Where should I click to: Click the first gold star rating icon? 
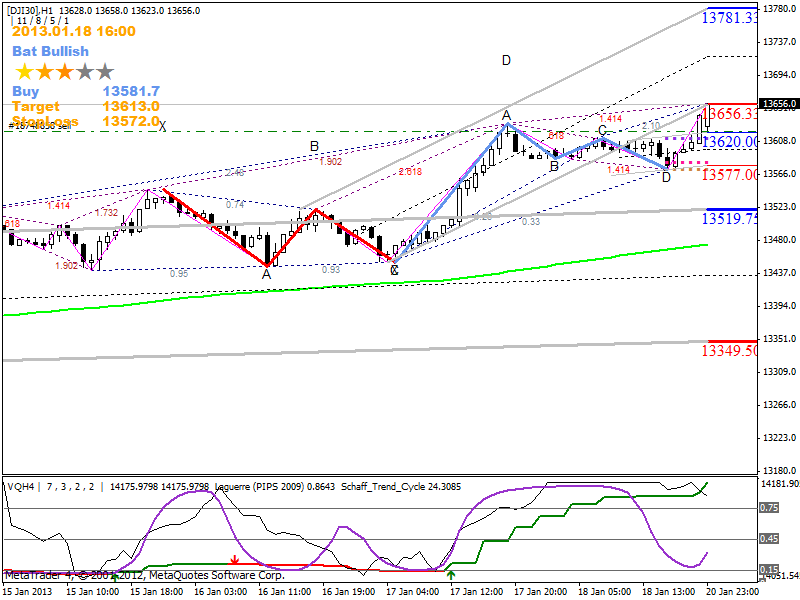click(x=24, y=72)
